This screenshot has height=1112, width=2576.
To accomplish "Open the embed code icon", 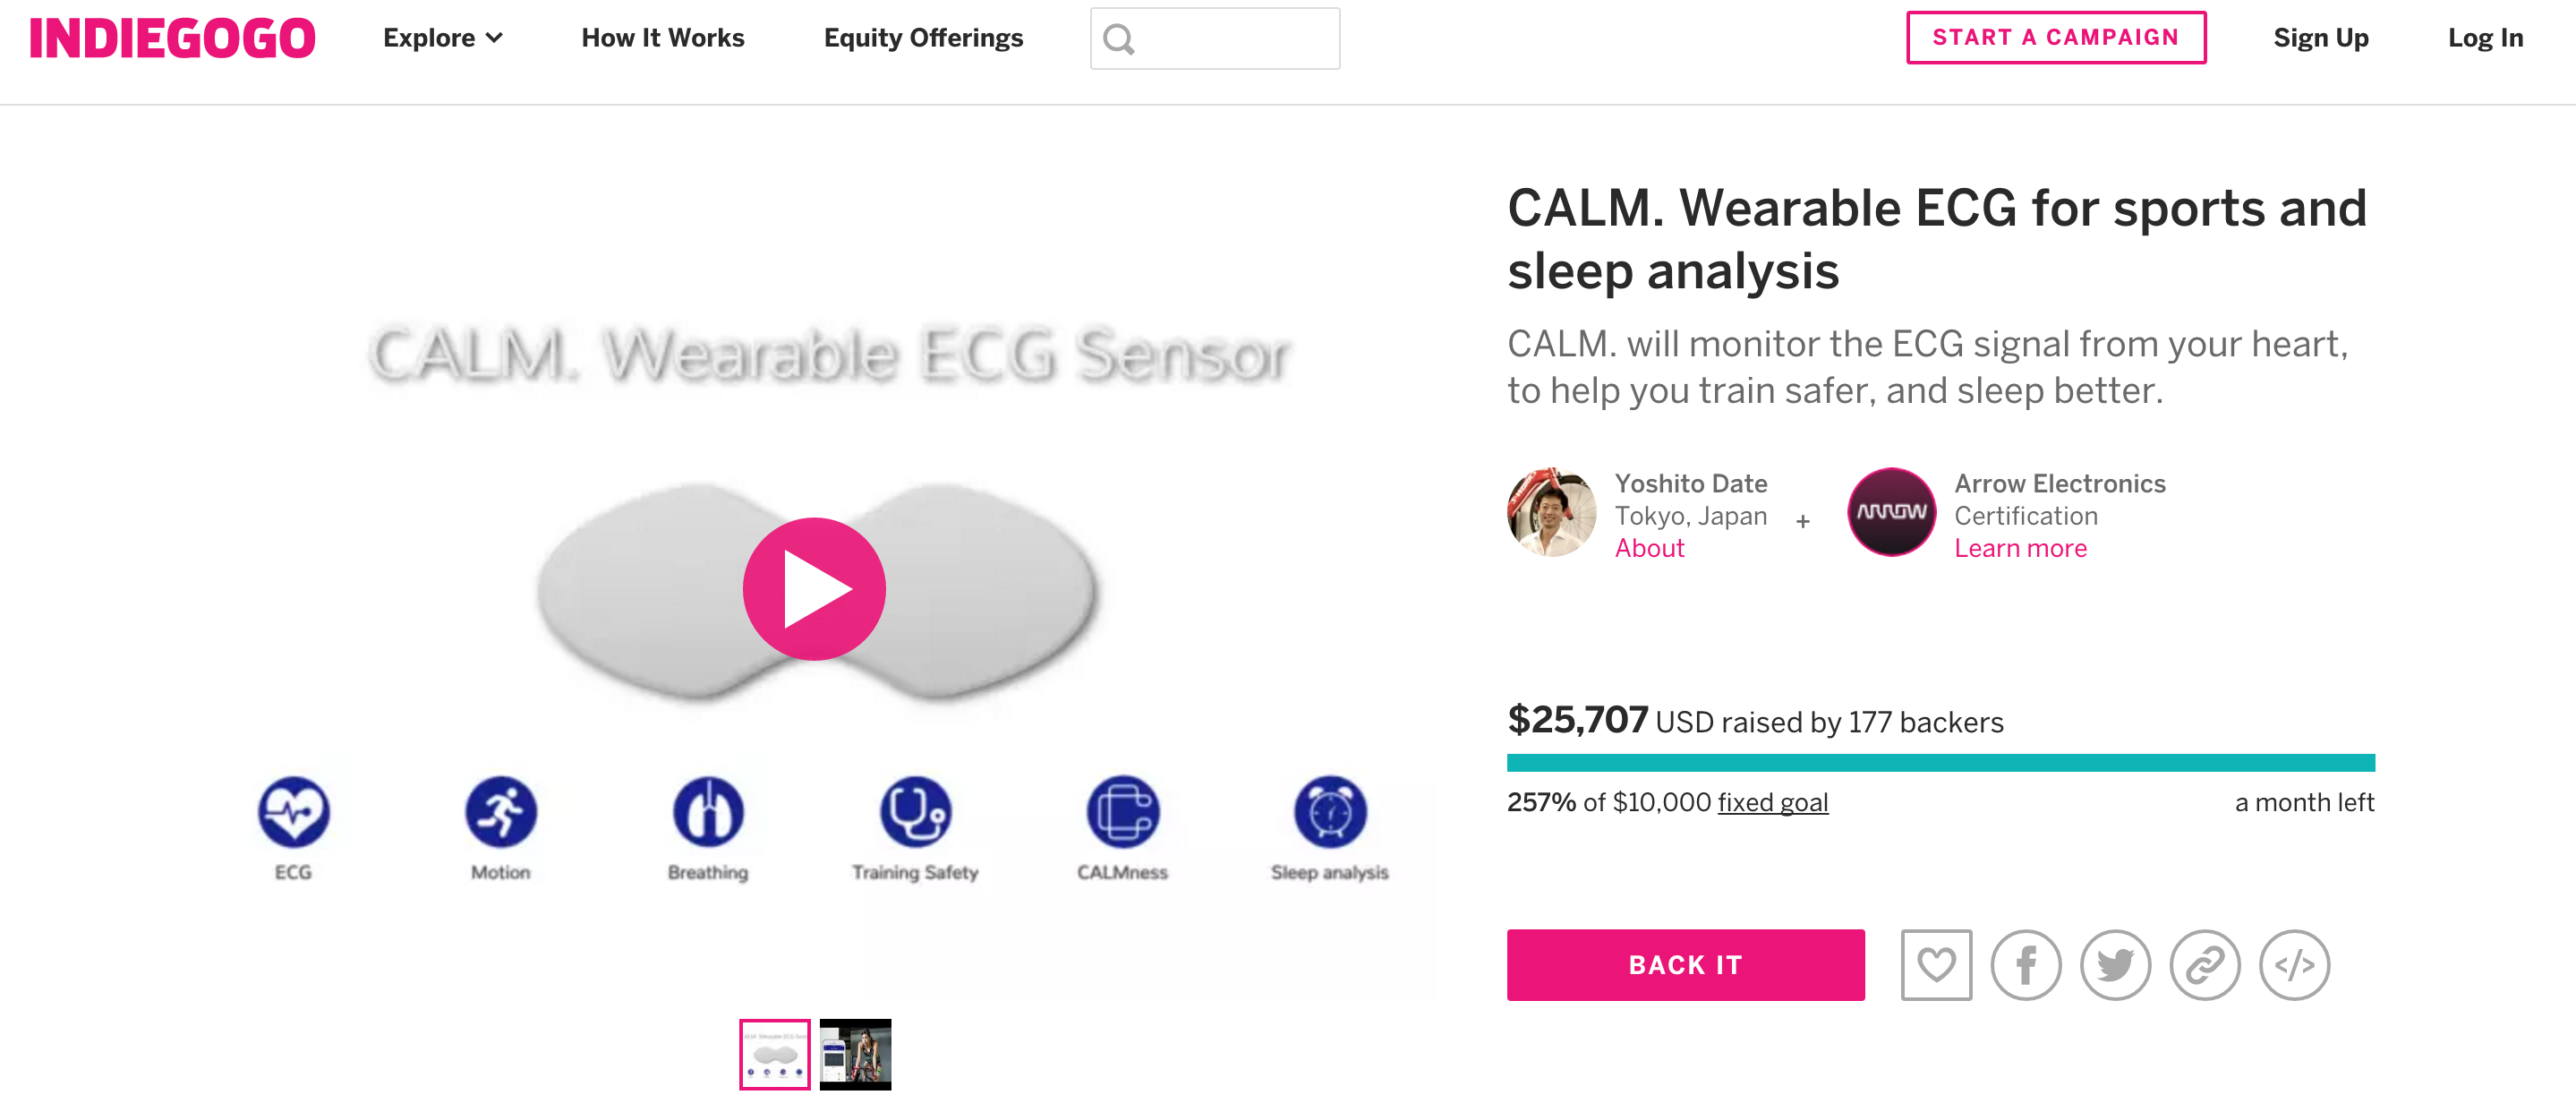I will tap(2294, 965).
